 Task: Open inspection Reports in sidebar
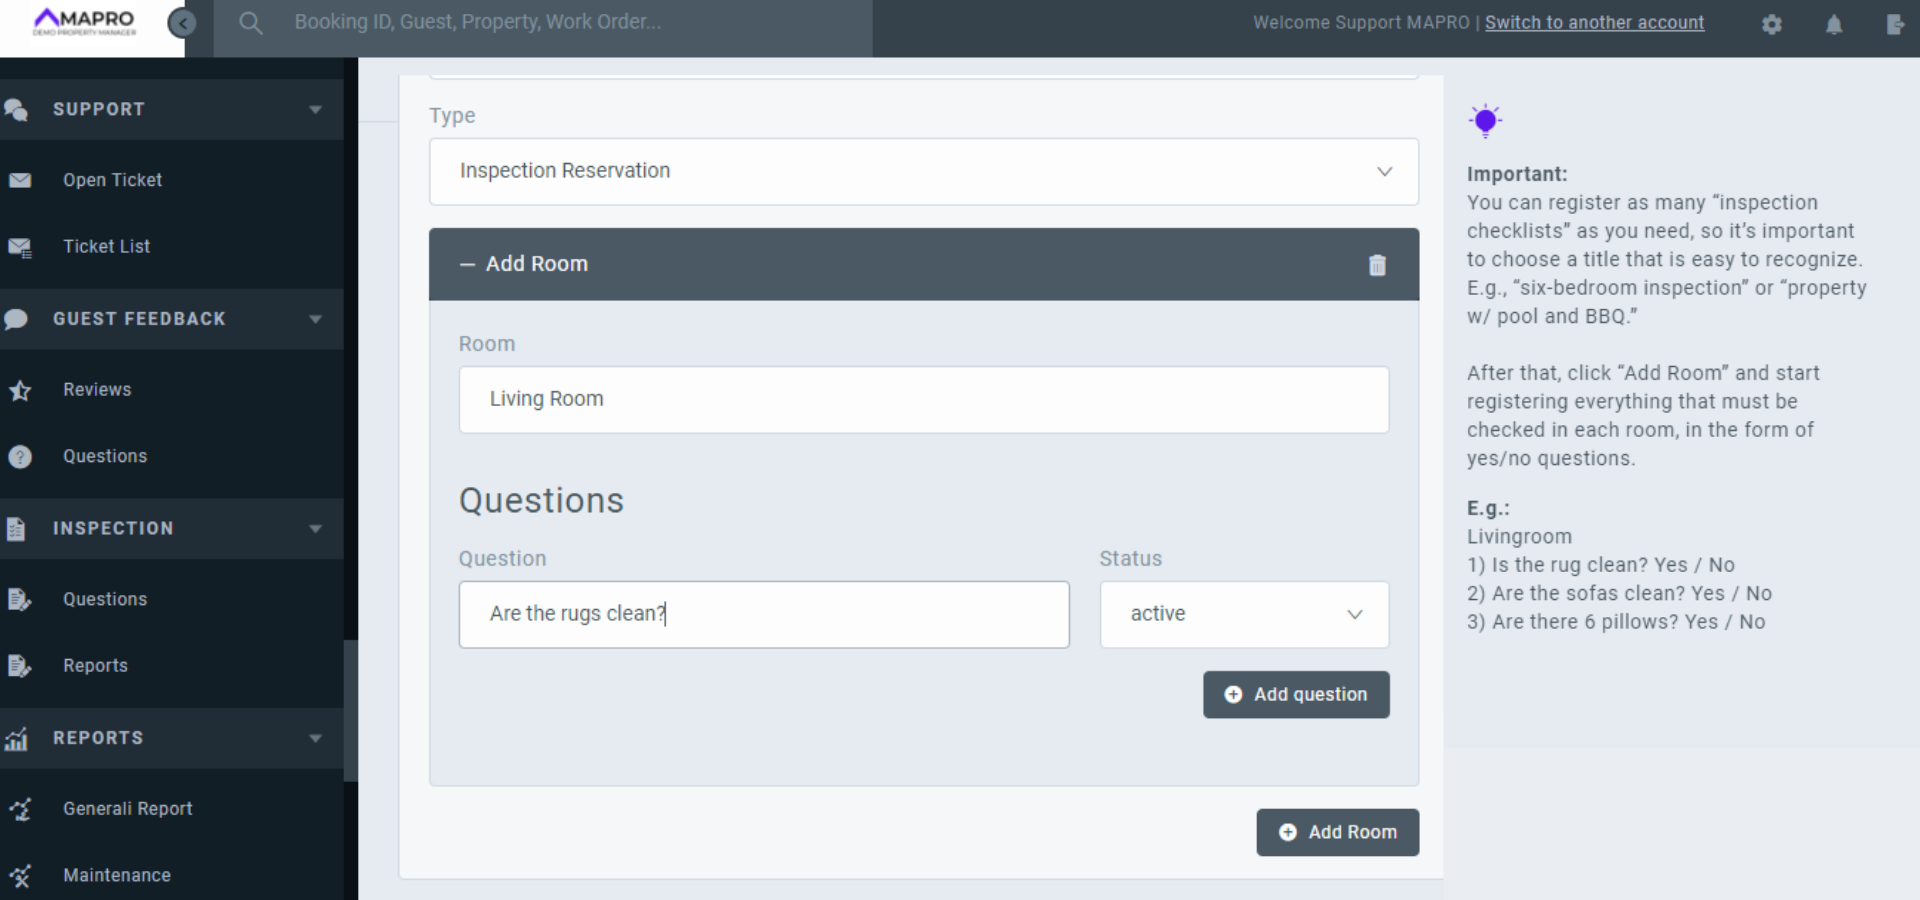click(95, 665)
